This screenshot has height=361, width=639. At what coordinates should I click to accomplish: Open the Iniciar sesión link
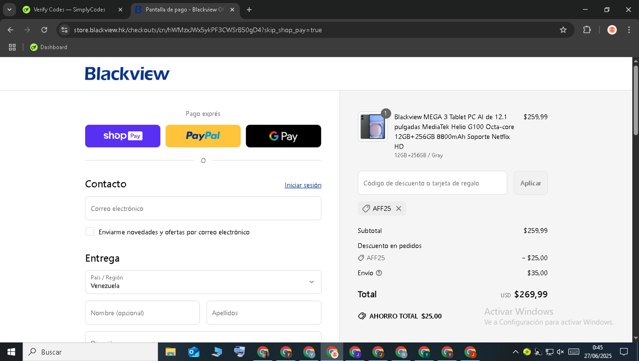(x=303, y=185)
